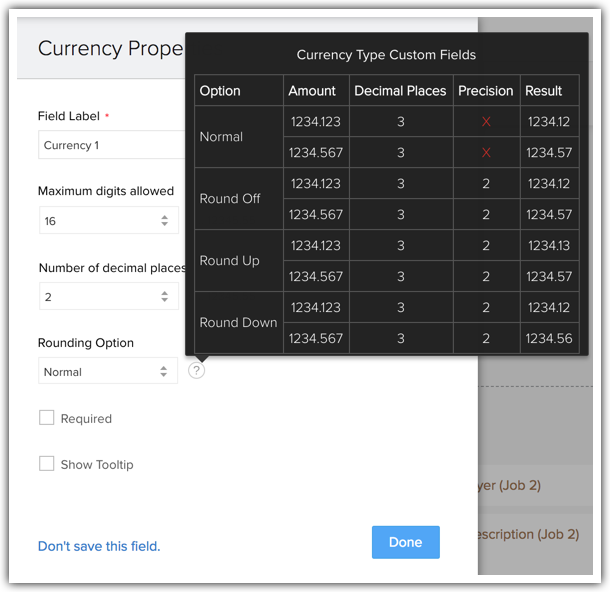Click the Option column header in the tooltip table
Viewport: 610px width, 592px height.
[220, 90]
